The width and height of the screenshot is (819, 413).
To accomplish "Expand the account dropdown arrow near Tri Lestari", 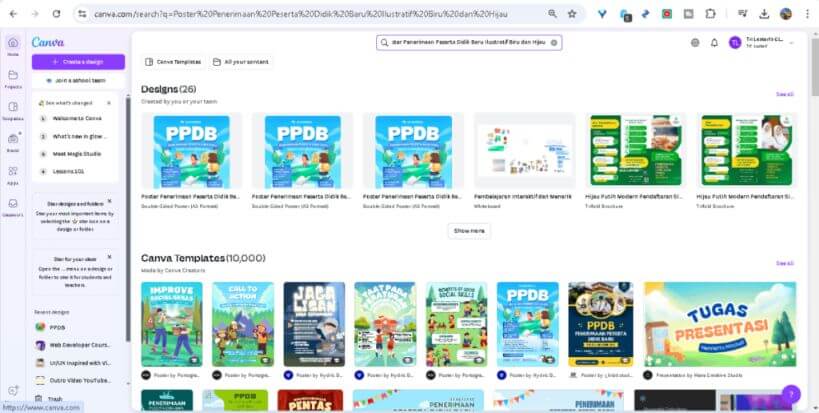I will click(792, 43).
